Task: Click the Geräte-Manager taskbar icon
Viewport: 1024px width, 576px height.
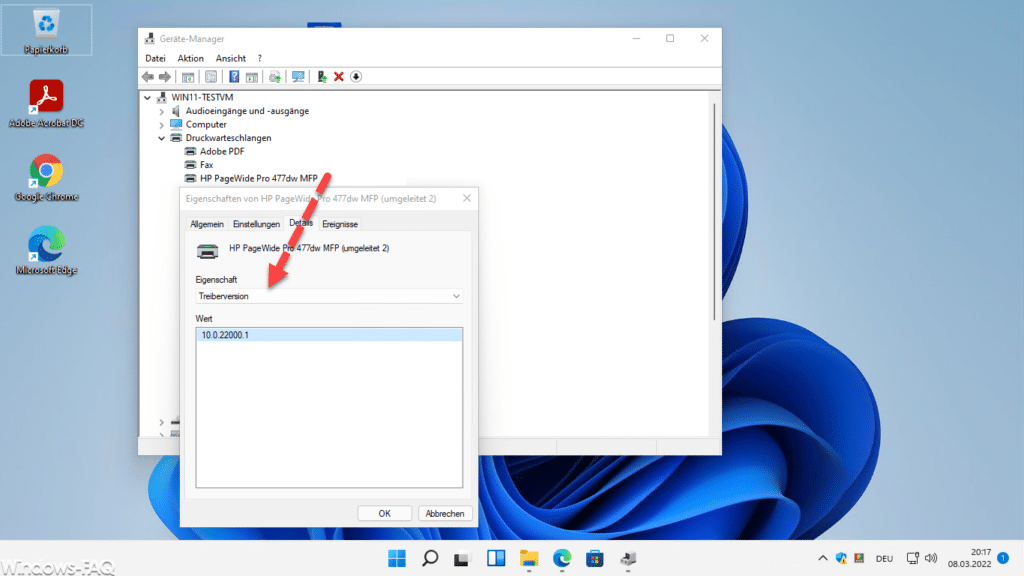Action: pos(628,558)
